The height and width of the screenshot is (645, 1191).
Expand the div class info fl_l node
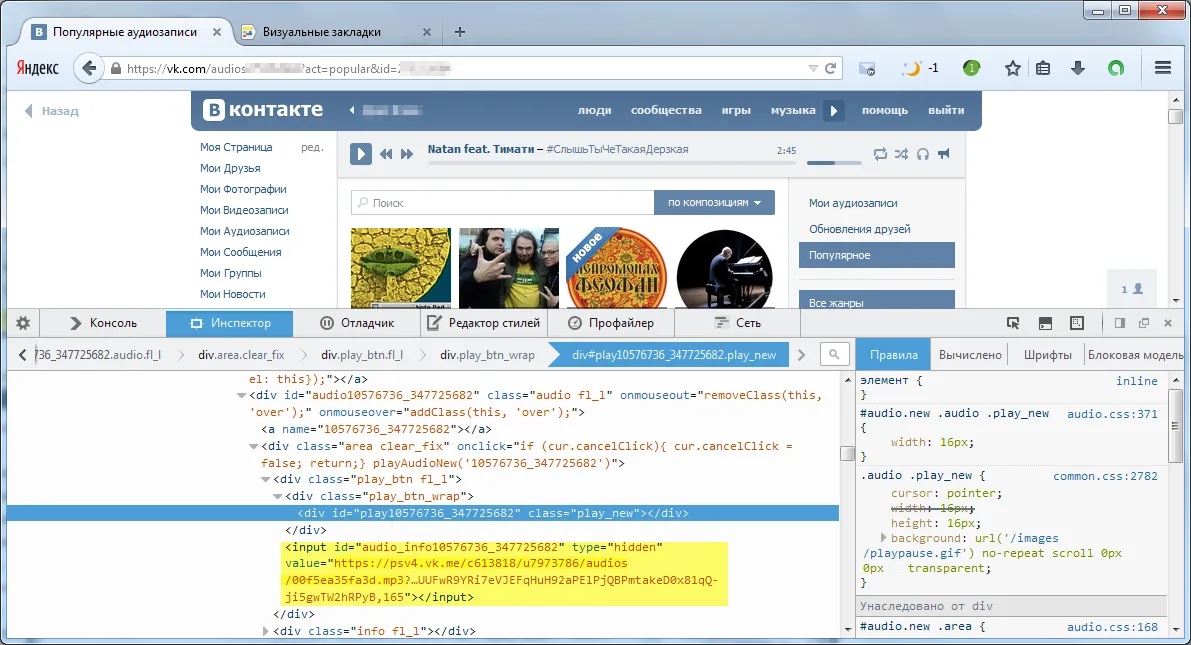point(266,631)
